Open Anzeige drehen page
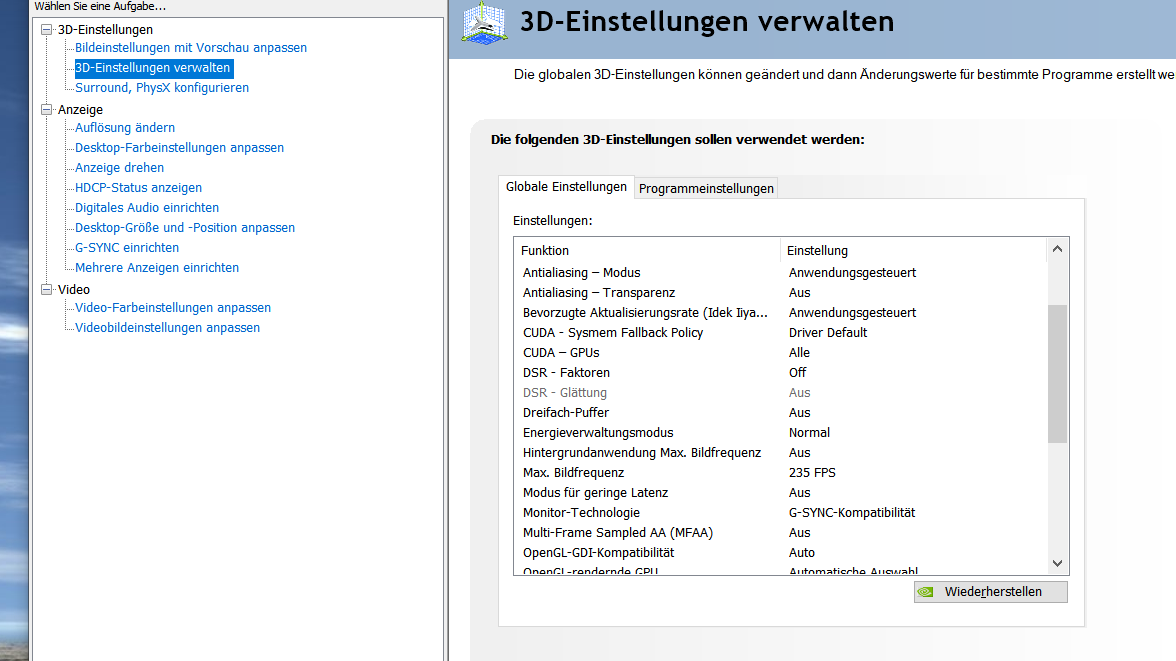The width and height of the screenshot is (1176, 661). pyautogui.click(x=119, y=168)
